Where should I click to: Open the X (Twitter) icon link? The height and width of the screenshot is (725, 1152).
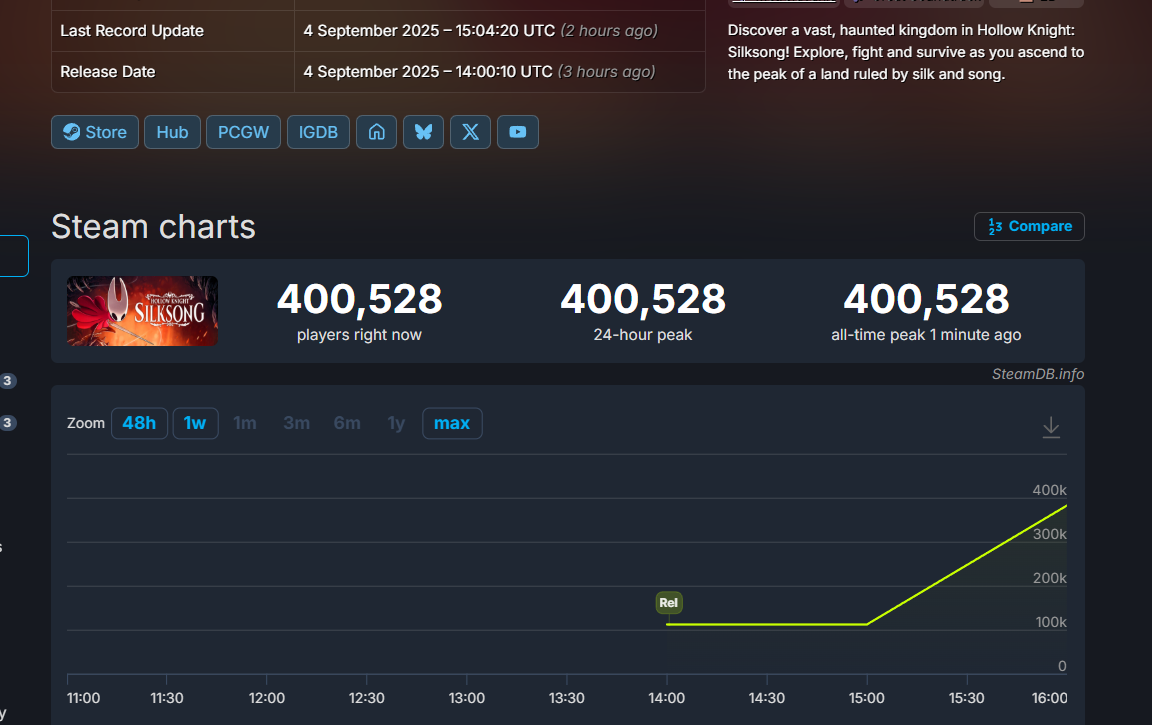tap(470, 132)
